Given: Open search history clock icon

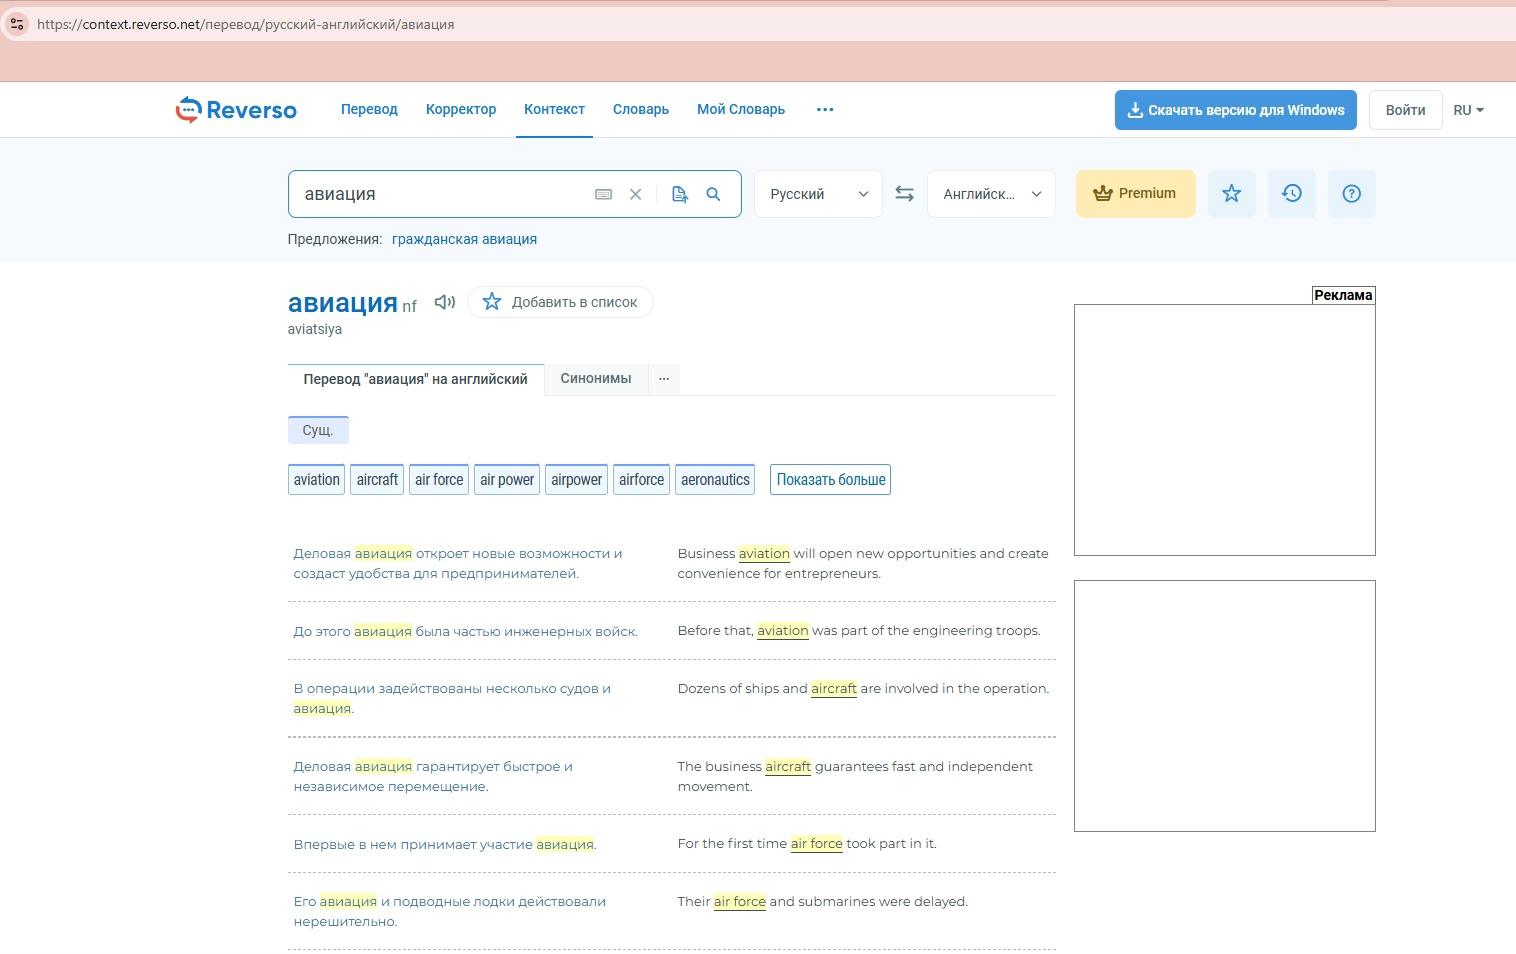Looking at the screenshot, I should pos(1291,194).
